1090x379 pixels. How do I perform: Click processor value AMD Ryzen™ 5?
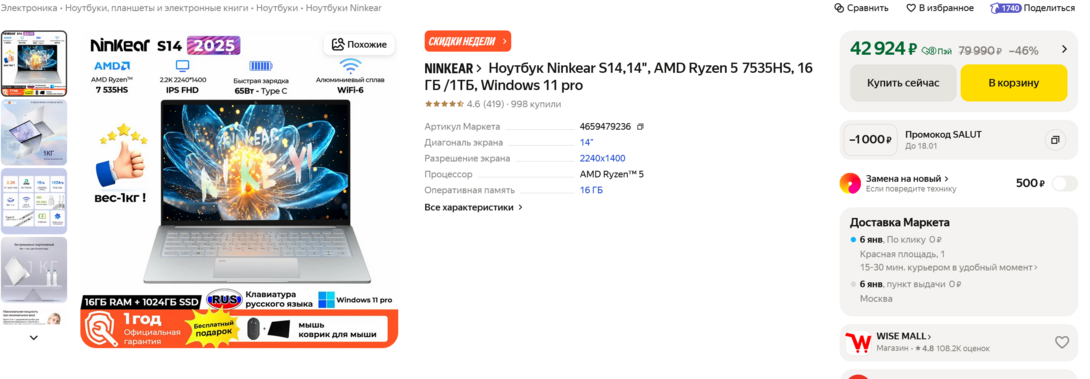612,174
